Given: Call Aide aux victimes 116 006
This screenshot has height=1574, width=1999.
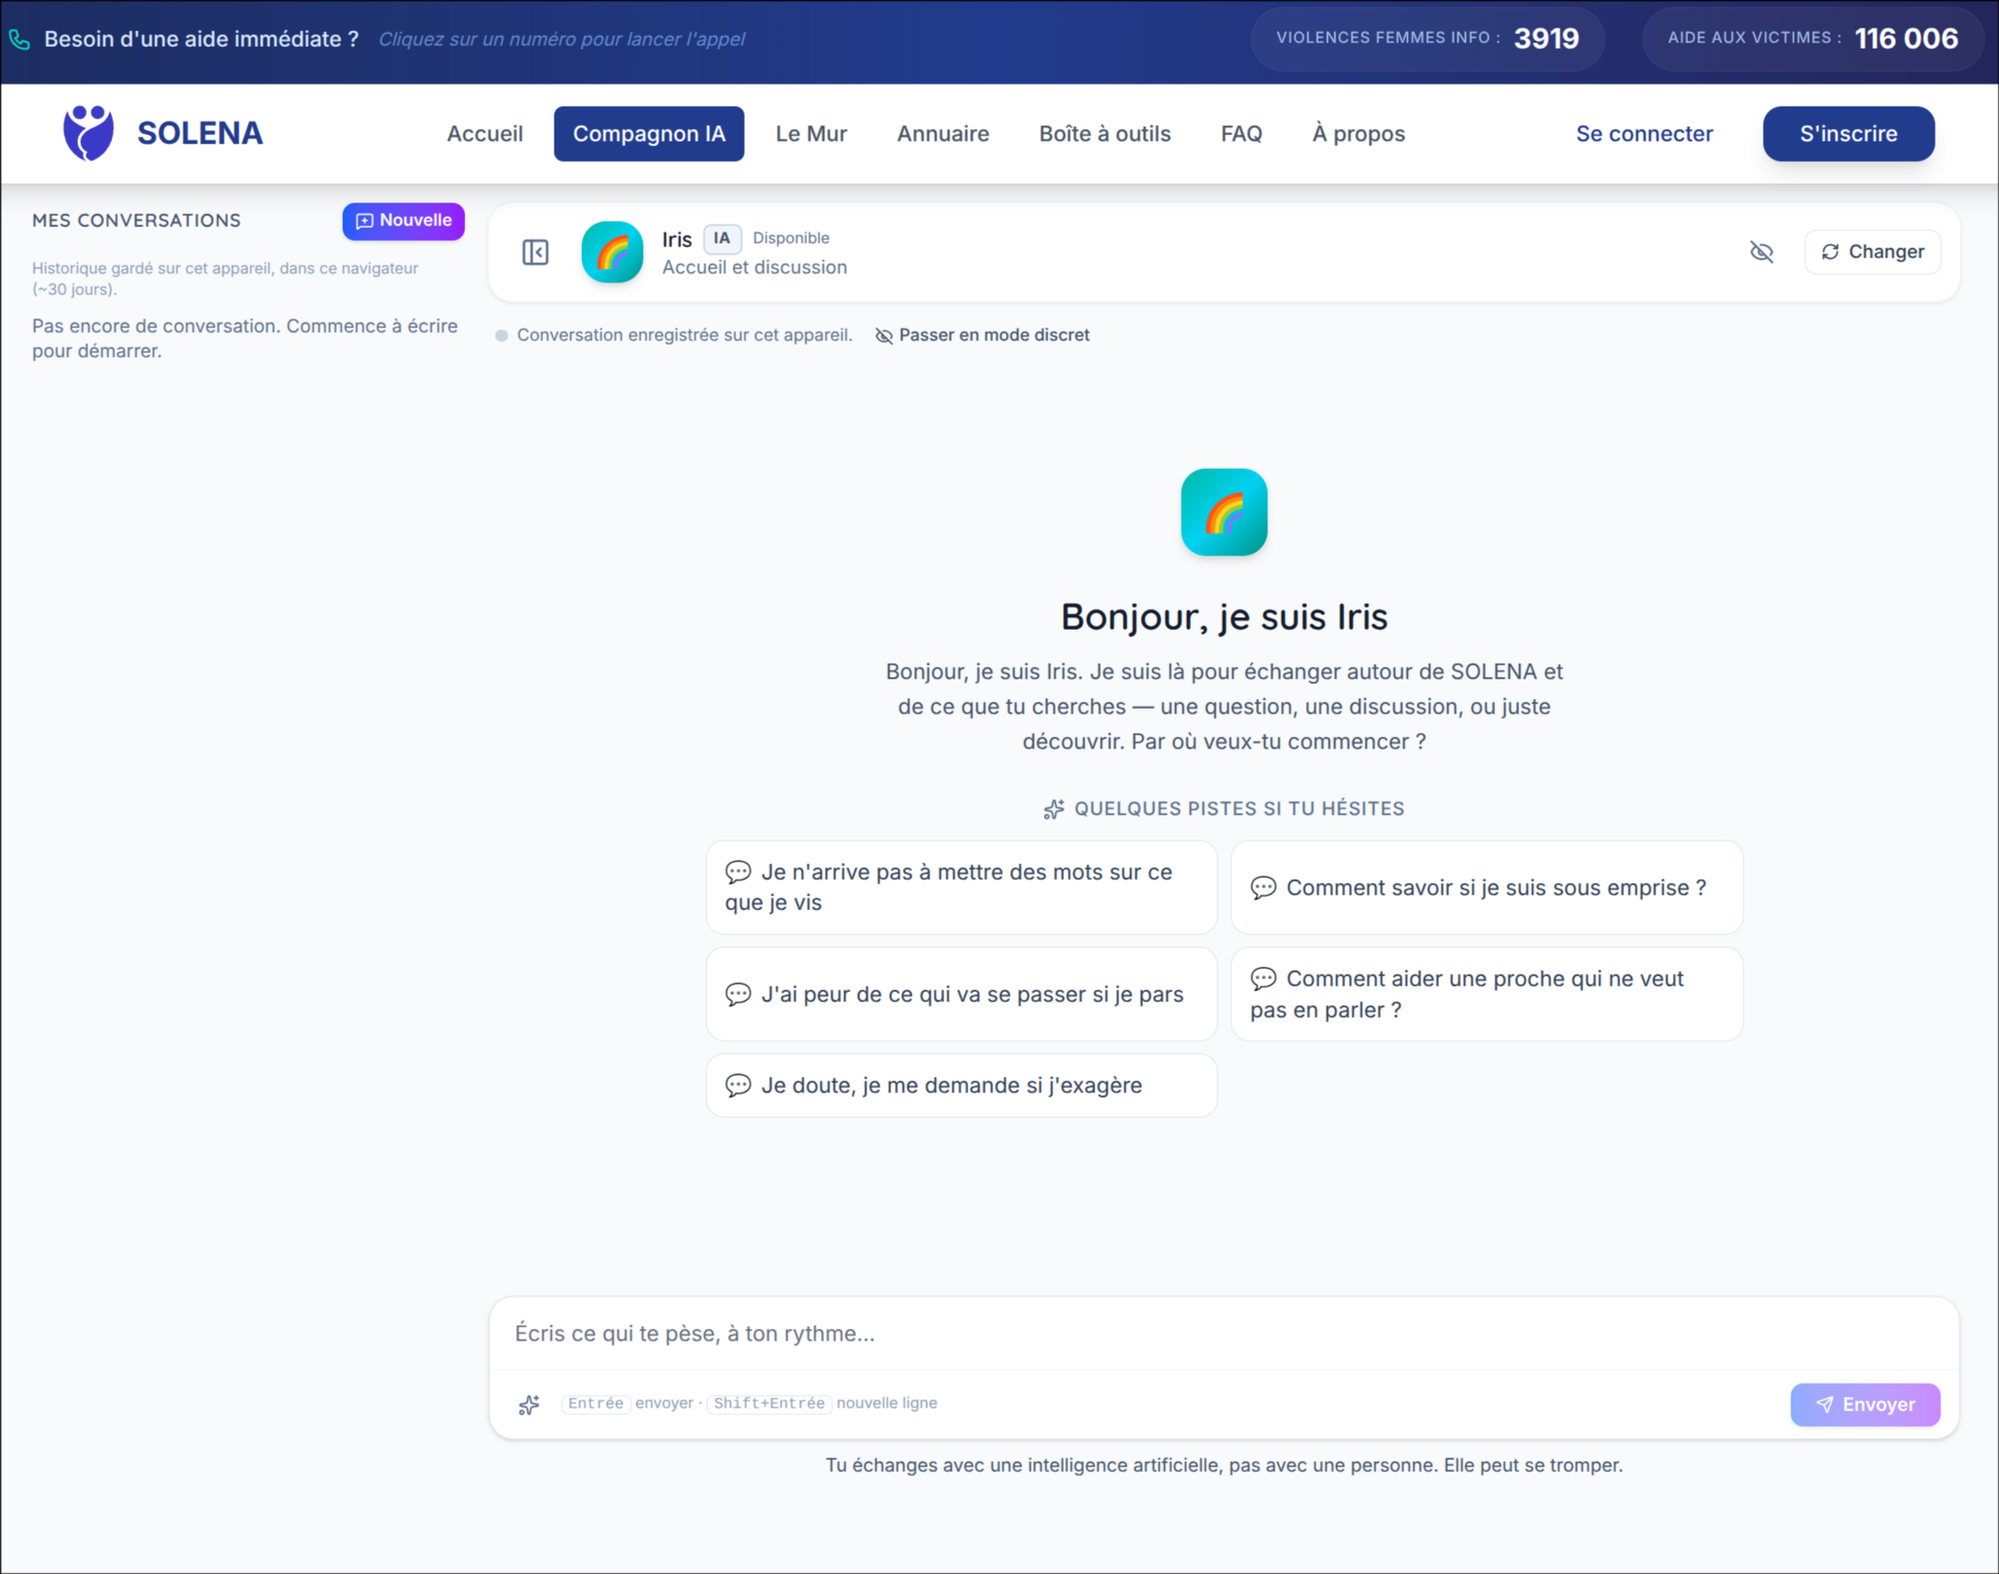Looking at the screenshot, I should pyautogui.click(x=1812, y=38).
